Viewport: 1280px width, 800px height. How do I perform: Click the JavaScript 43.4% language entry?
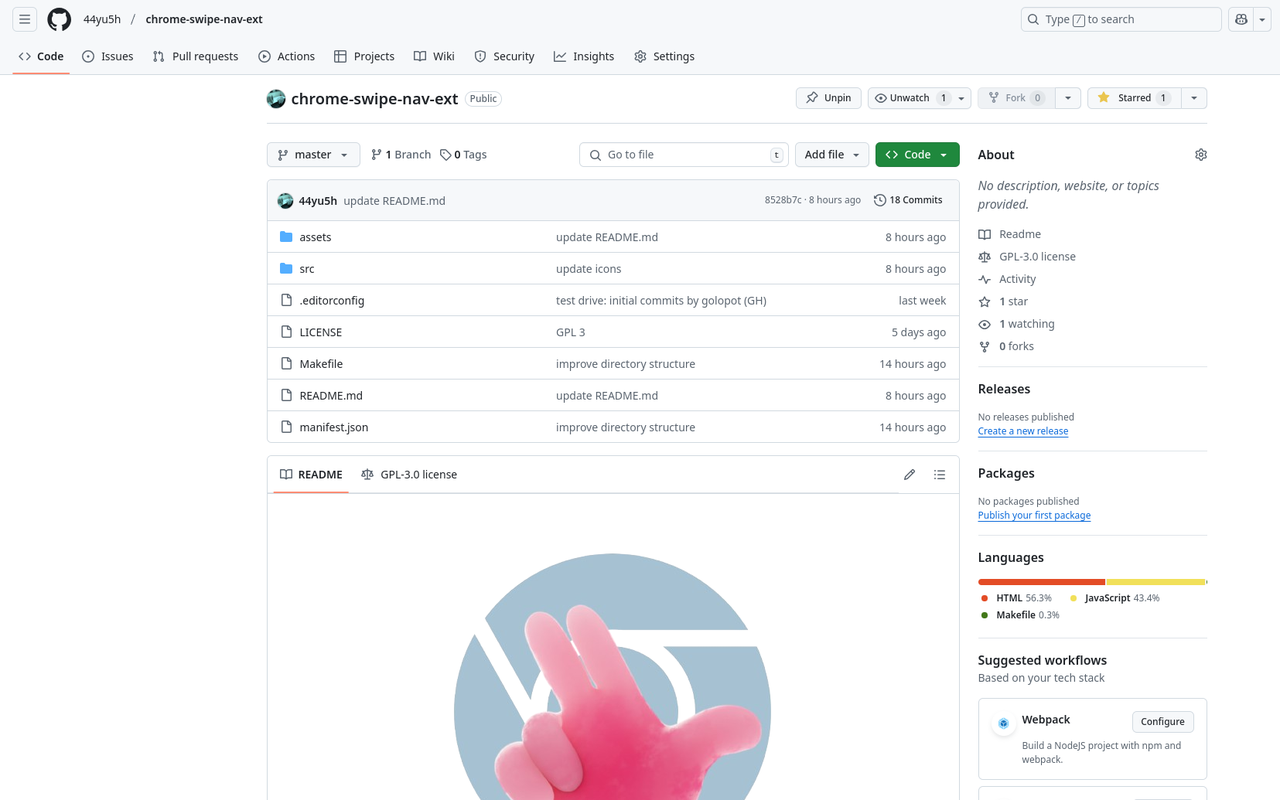click(x=1114, y=598)
